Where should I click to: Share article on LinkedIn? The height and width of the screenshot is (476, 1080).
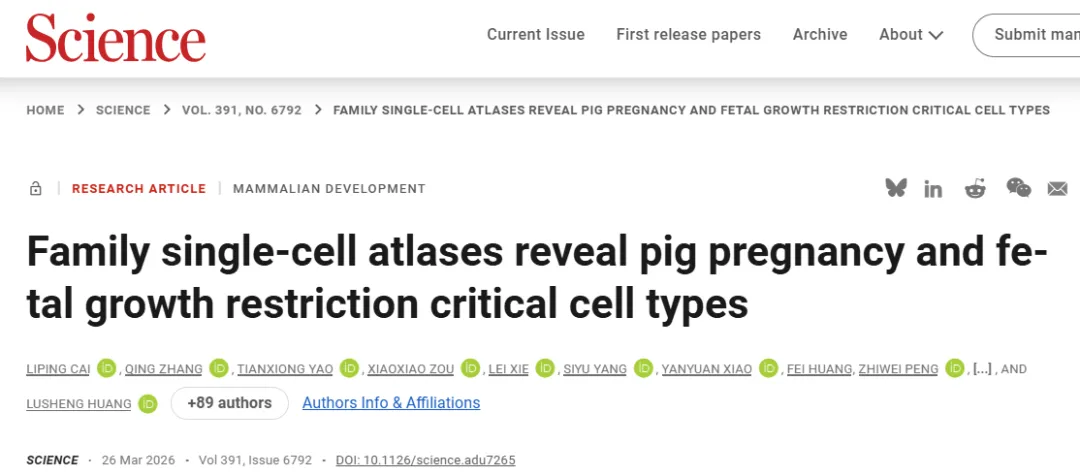[933, 189]
